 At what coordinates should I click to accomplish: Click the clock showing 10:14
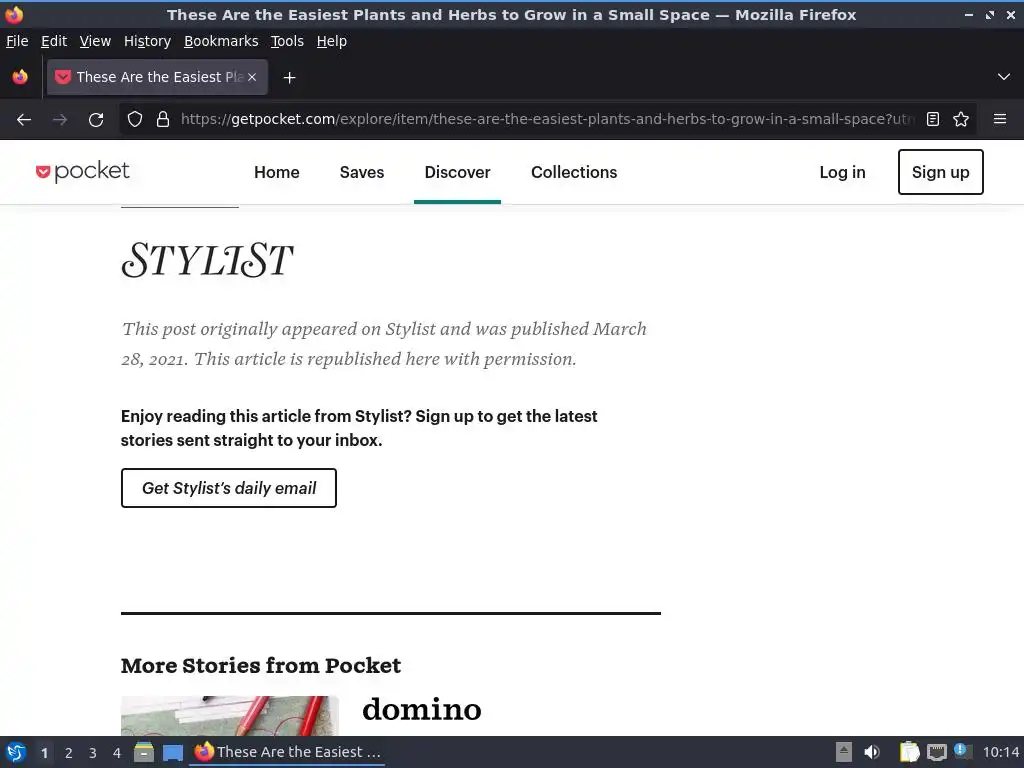1000,752
